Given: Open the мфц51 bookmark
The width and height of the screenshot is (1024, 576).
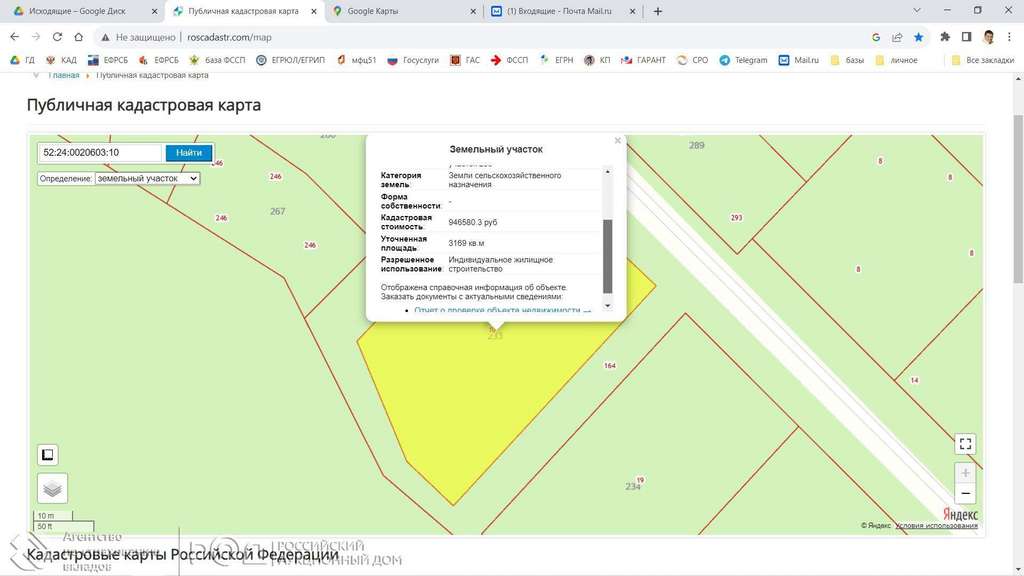Looking at the screenshot, I should pos(357,60).
